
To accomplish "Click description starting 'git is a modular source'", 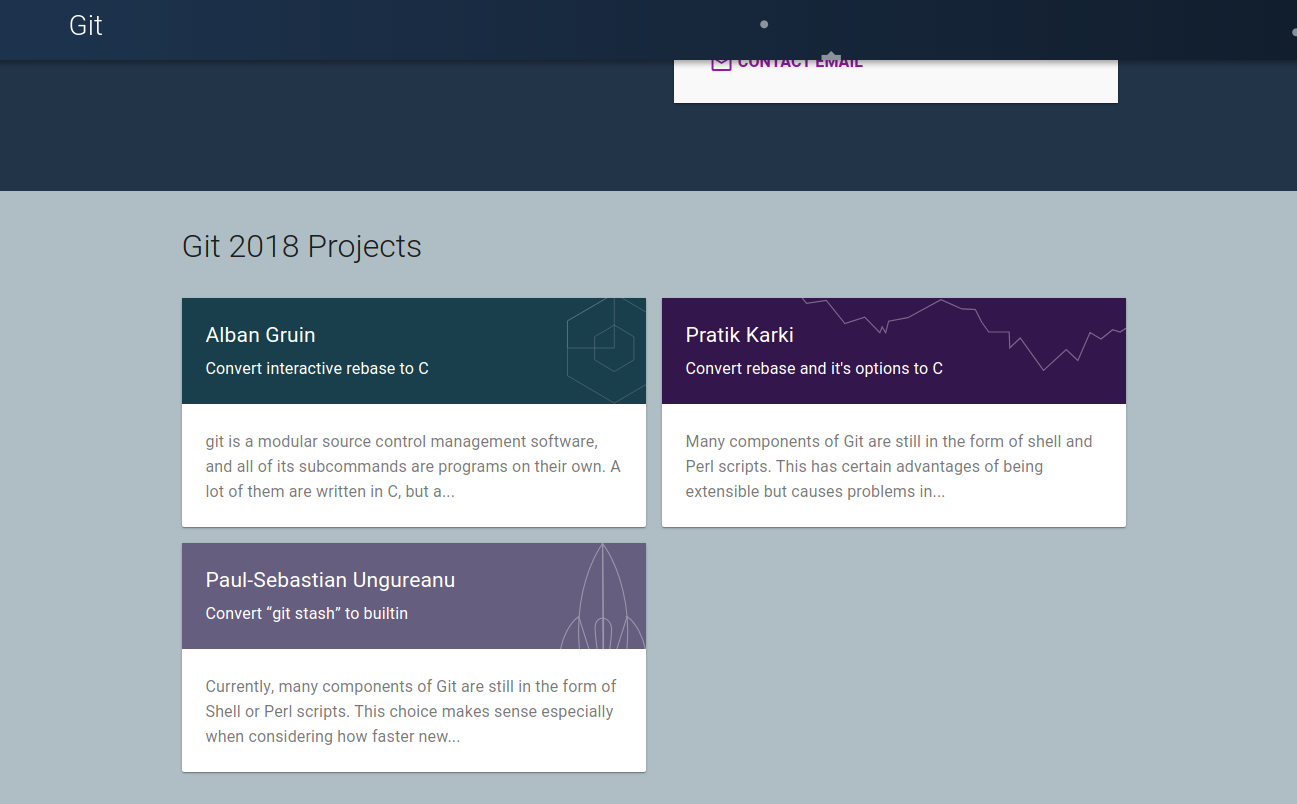I will 413,466.
